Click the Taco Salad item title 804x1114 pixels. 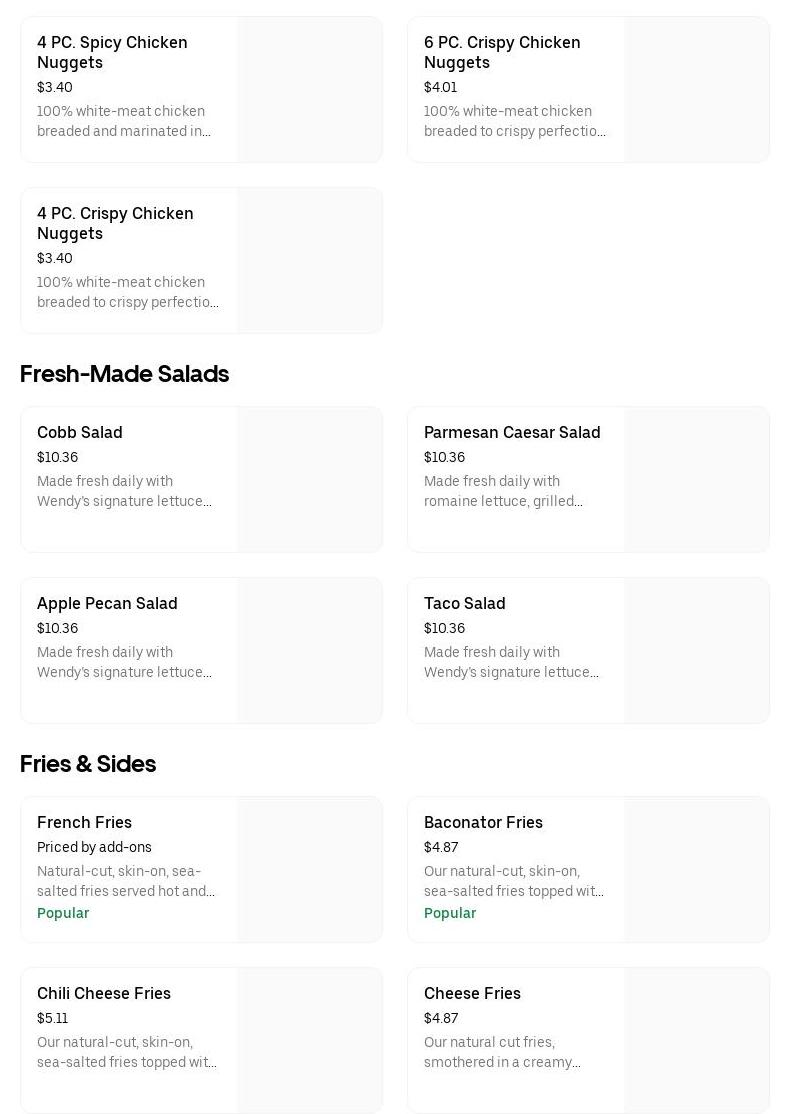pyautogui.click(x=465, y=603)
